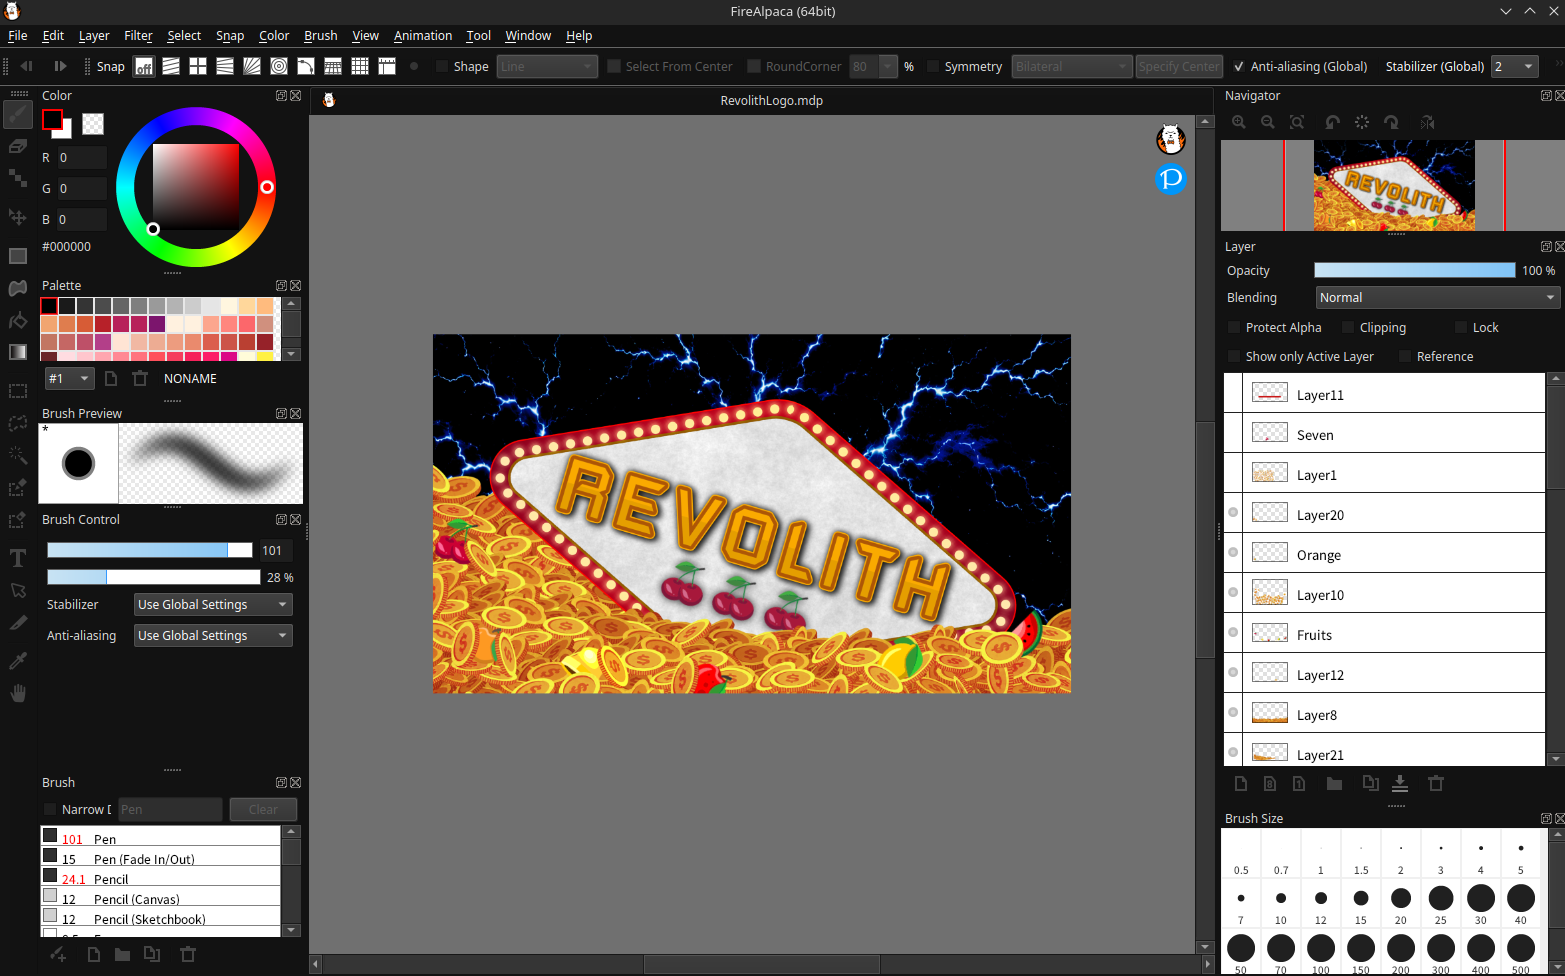Click the R color value field
Screen dimensions: 1565x976
pos(81,157)
